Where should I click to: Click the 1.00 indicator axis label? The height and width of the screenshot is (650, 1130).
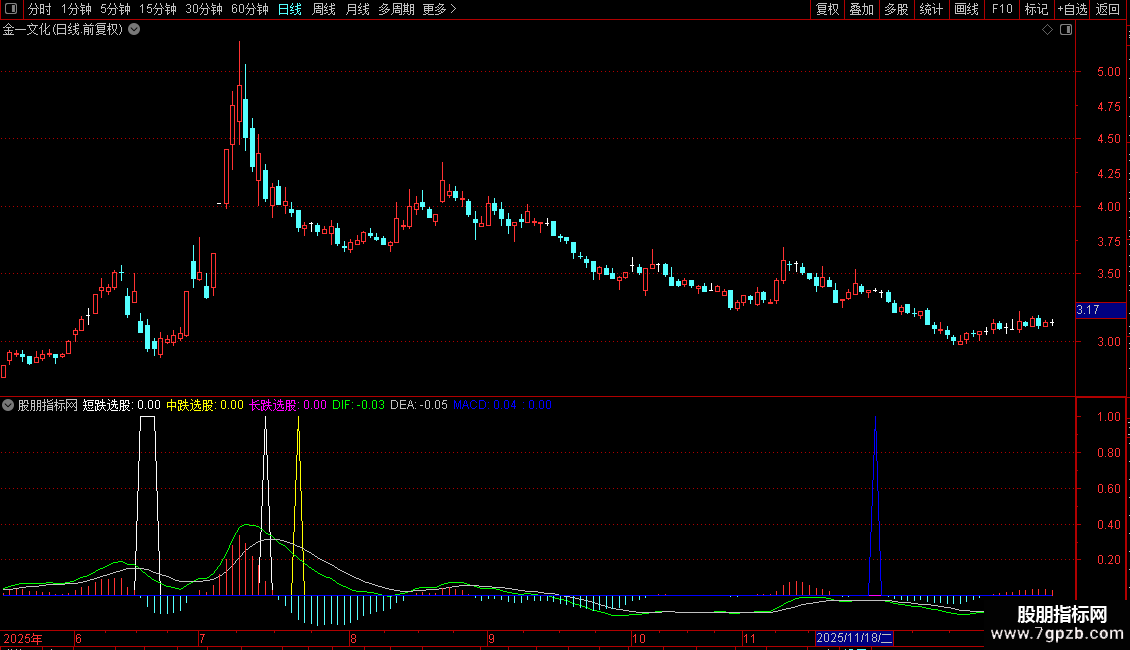coord(1108,417)
